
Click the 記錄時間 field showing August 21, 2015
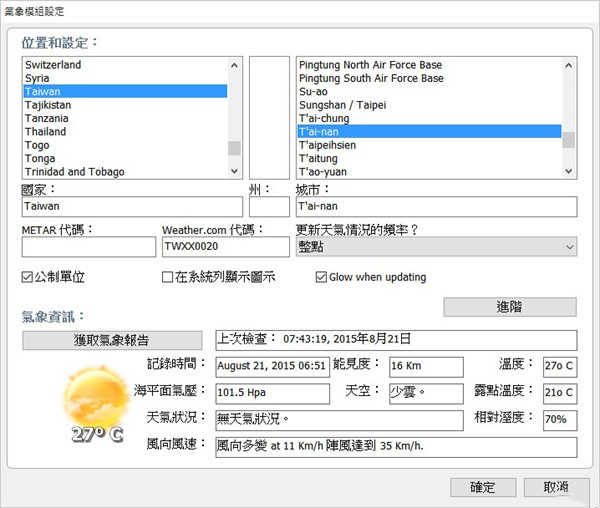tap(272, 367)
